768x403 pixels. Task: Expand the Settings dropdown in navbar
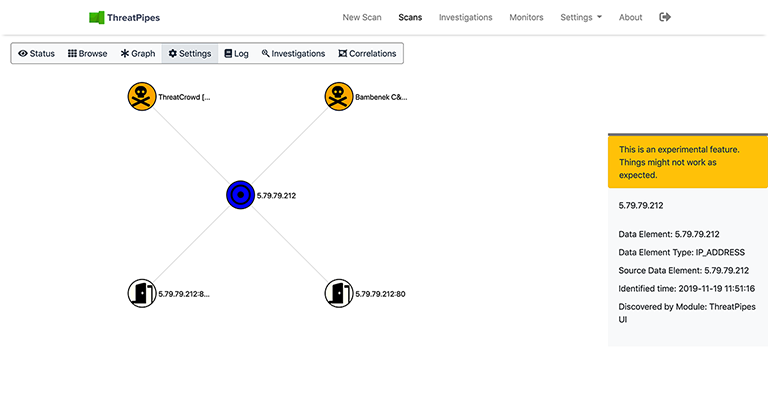tap(580, 17)
